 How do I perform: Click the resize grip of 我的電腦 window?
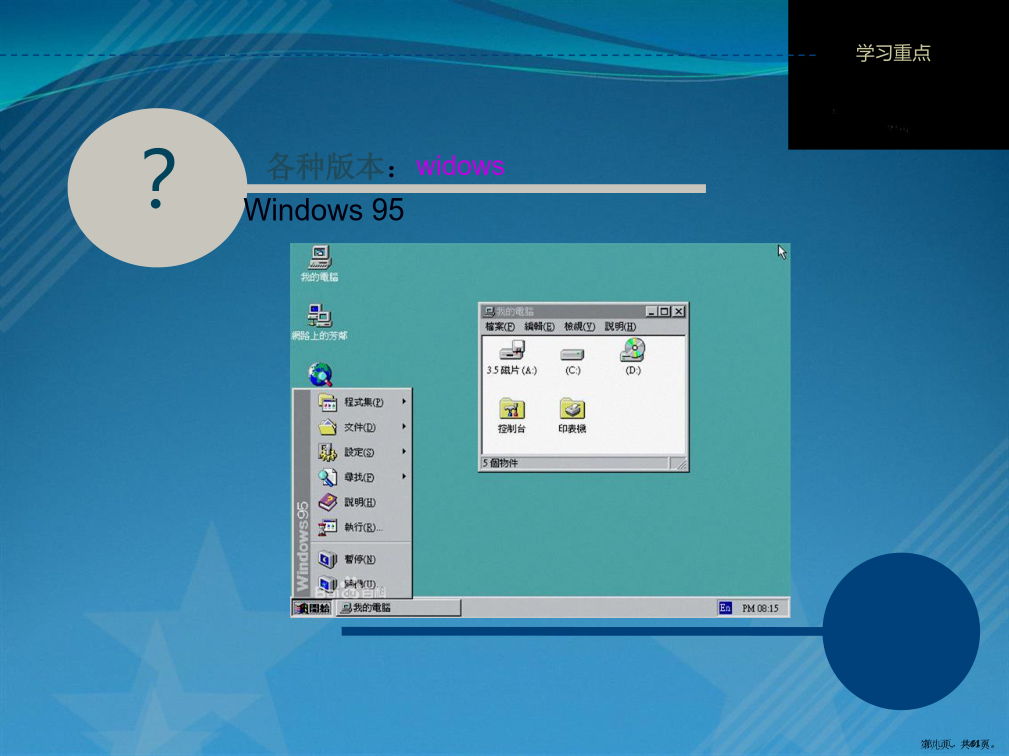tap(681, 464)
